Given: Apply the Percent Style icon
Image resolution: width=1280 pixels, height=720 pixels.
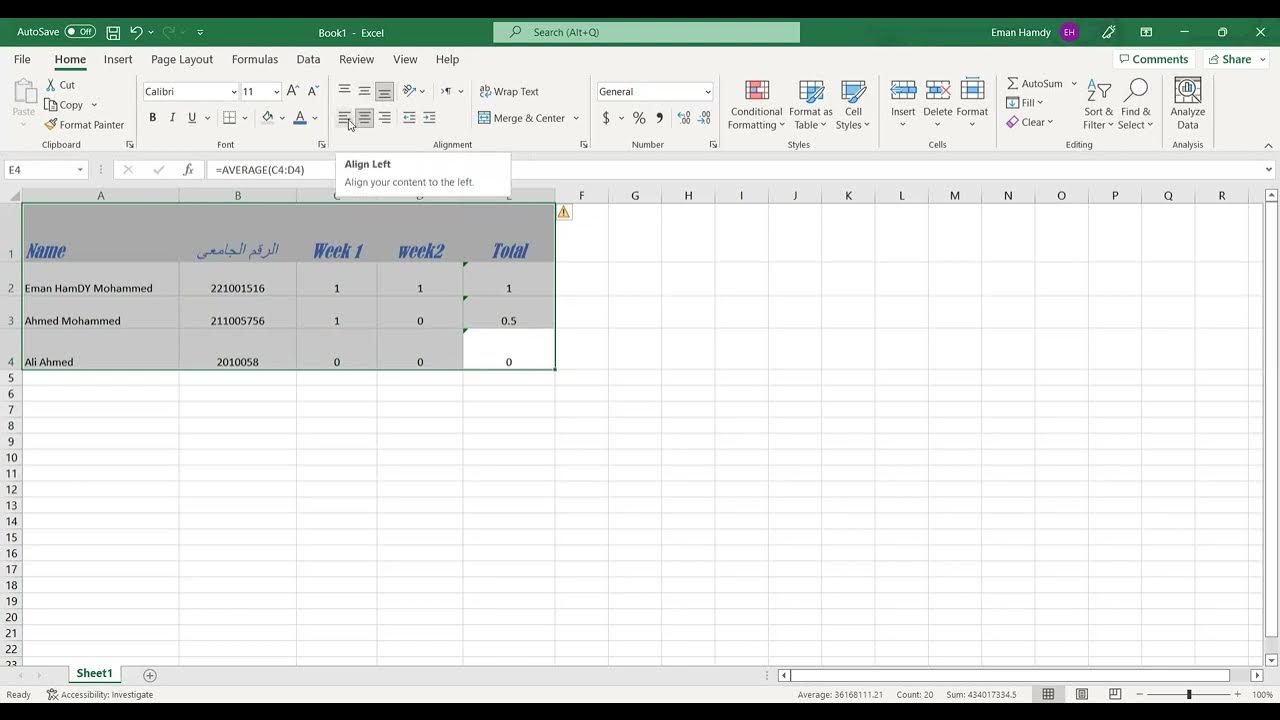Looking at the screenshot, I should click(639, 118).
